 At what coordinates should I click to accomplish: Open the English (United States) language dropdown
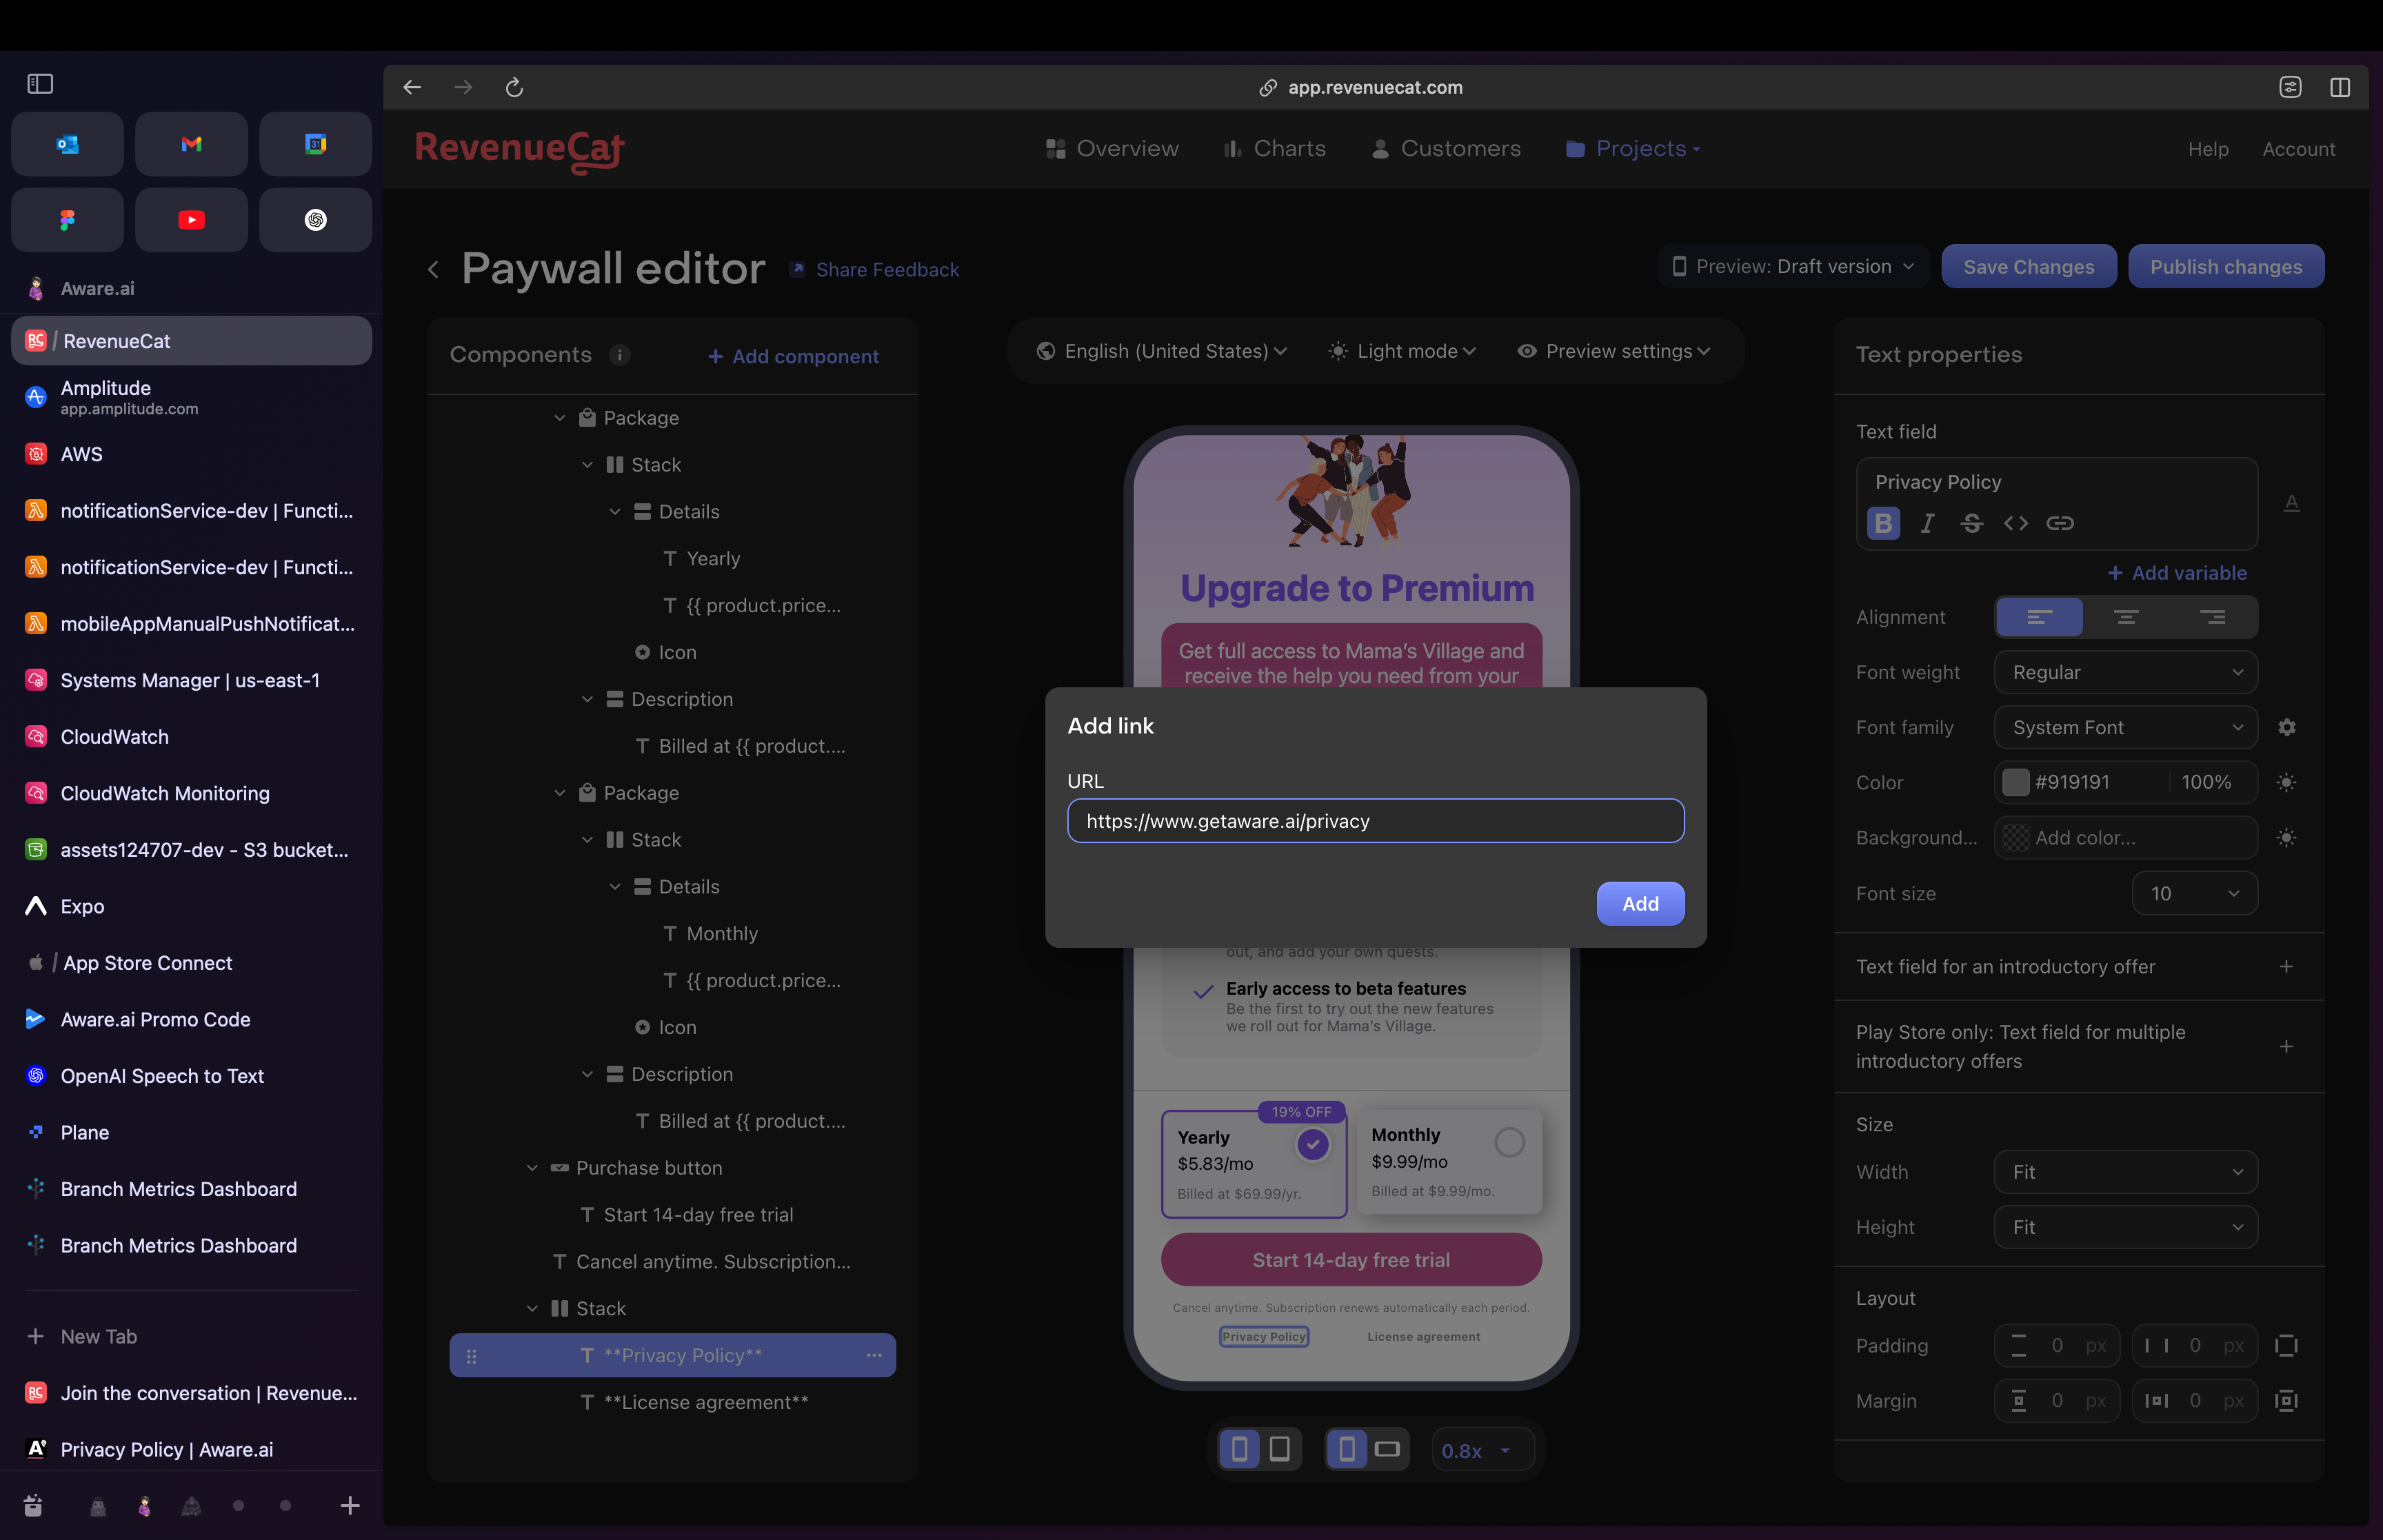pos(1161,351)
